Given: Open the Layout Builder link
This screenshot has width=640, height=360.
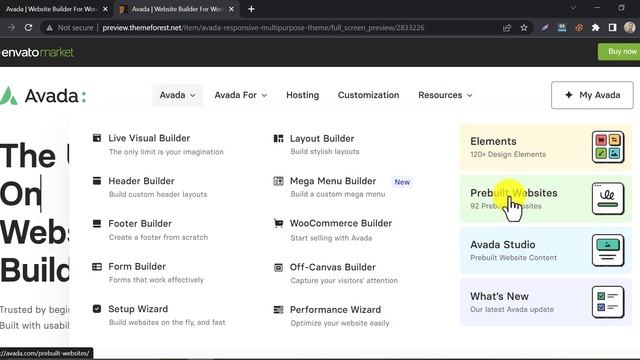Looking at the screenshot, I should (x=322, y=139).
